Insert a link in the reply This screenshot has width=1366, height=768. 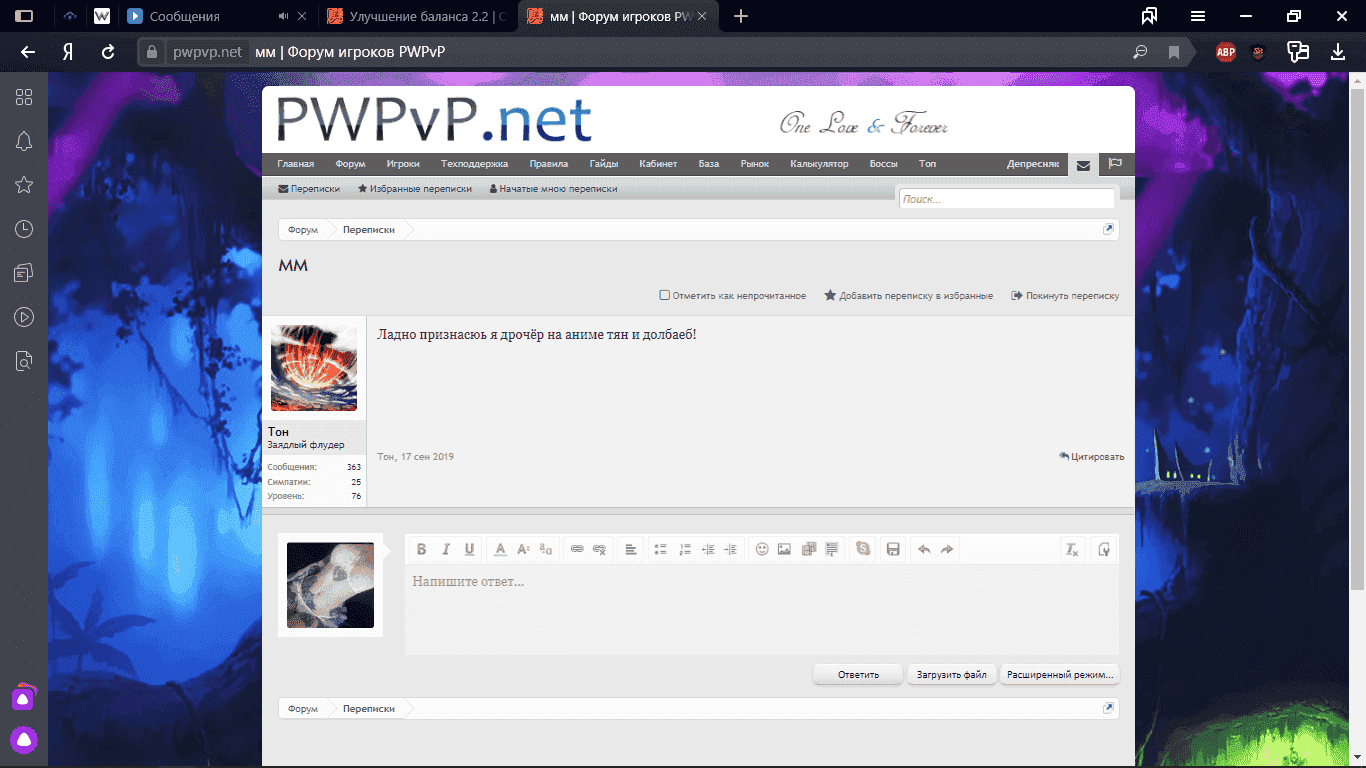576,549
